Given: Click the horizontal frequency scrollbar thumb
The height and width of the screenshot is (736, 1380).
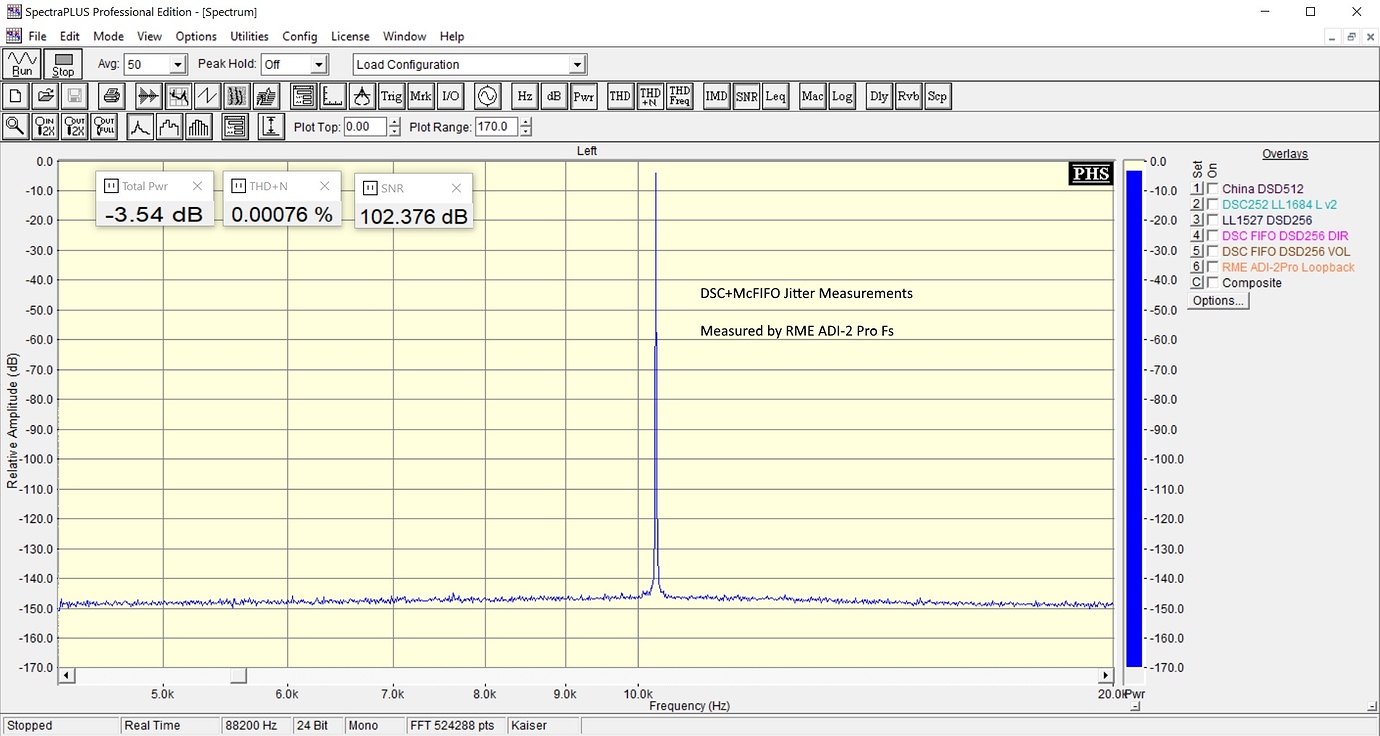Looking at the screenshot, I should click(x=238, y=676).
